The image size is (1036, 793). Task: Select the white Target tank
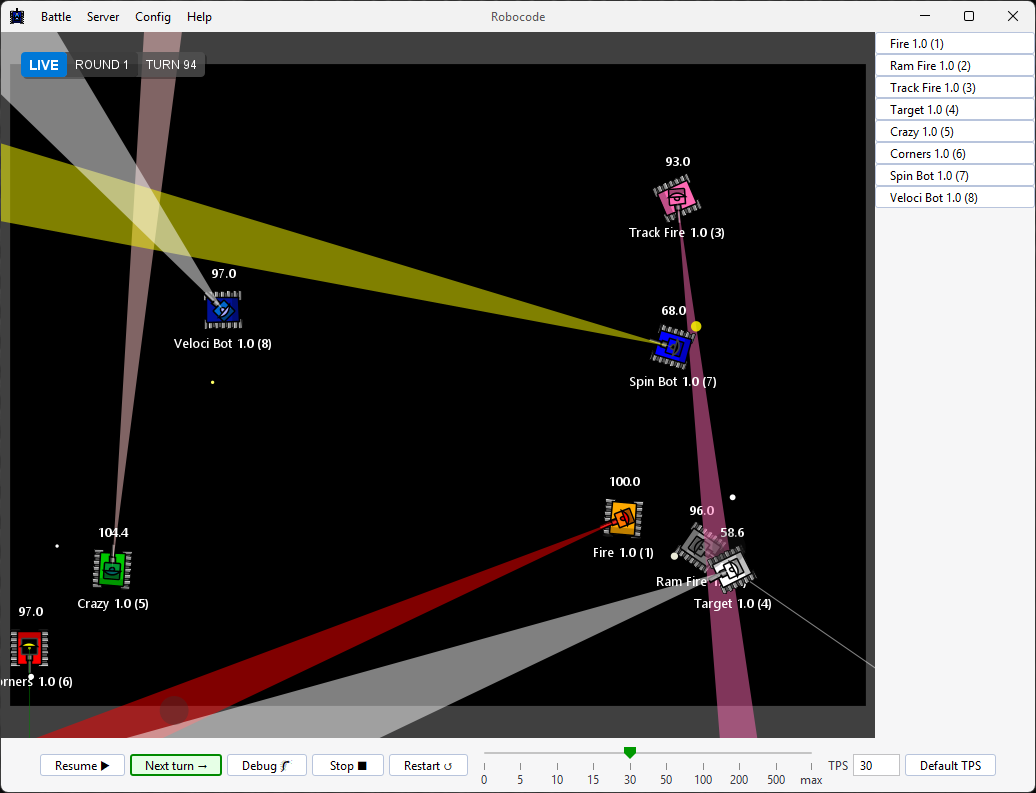[731, 569]
